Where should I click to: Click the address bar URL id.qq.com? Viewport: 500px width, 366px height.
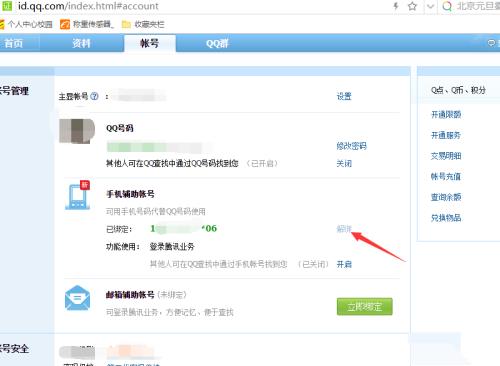point(88,6)
